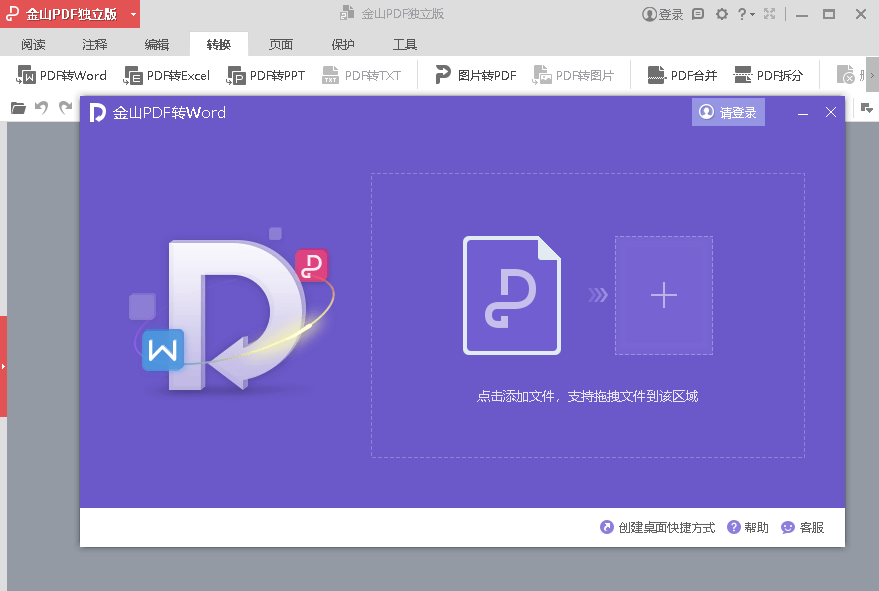
Task: Open 帮助 link in dialog footer
Action: tap(748, 527)
